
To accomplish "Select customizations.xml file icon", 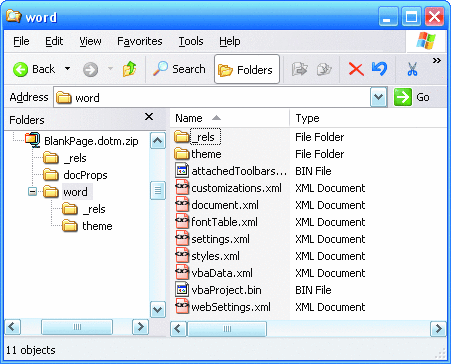I will point(182,188).
